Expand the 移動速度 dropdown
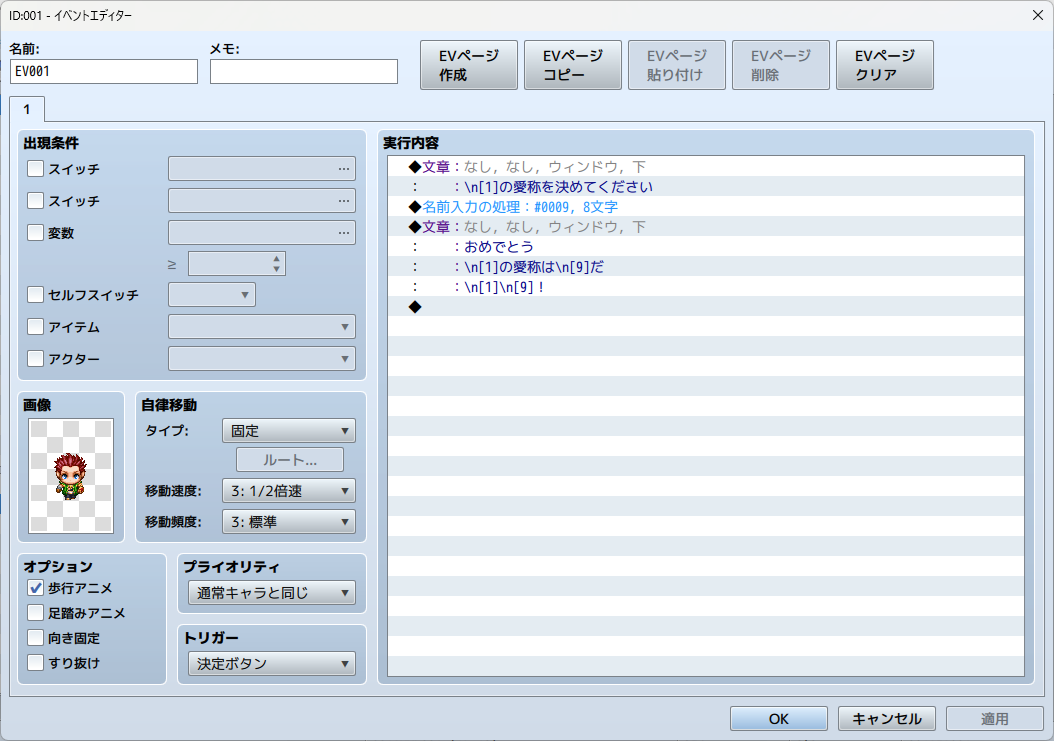Image resolution: width=1054 pixels, height=741 pixels. [x=288, y=491]
